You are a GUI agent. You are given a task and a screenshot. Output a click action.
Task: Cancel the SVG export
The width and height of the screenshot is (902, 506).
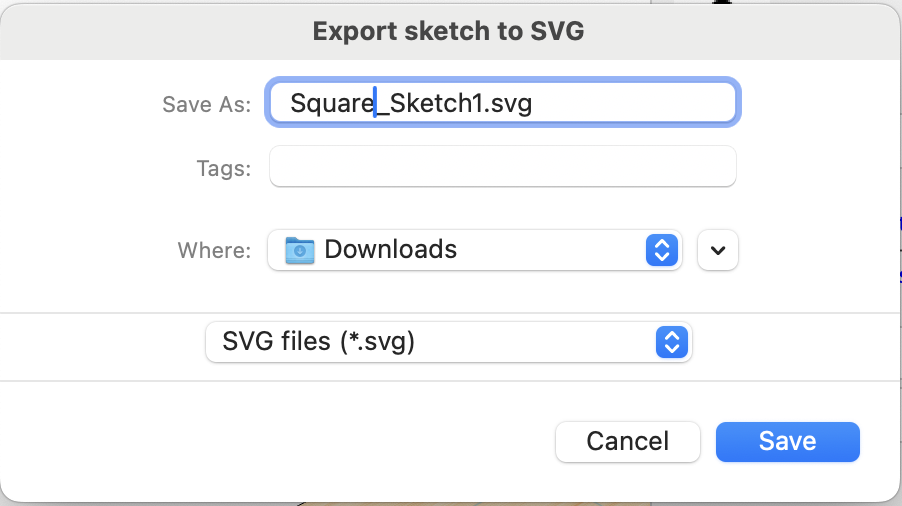[628, 442]
